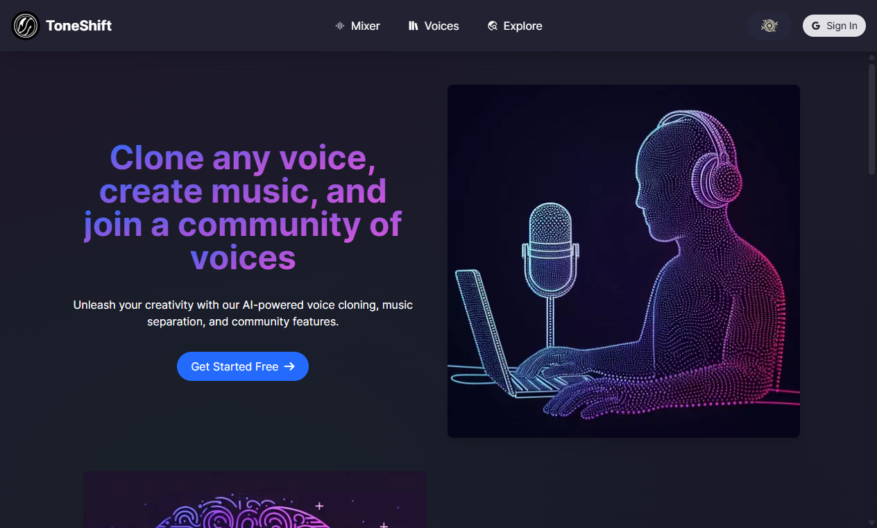
Task: Click the waveform icon beside Mixer
Action: [x=340, y=26]
